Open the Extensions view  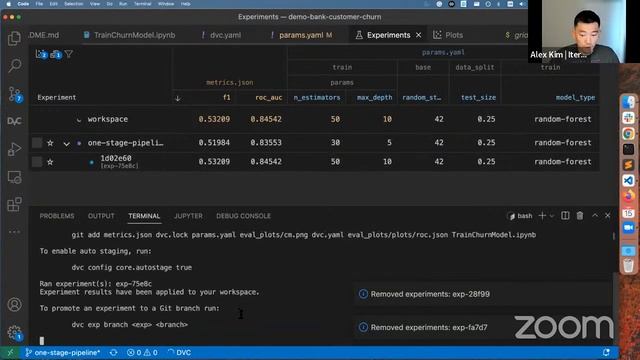click(x=15, y=204)
